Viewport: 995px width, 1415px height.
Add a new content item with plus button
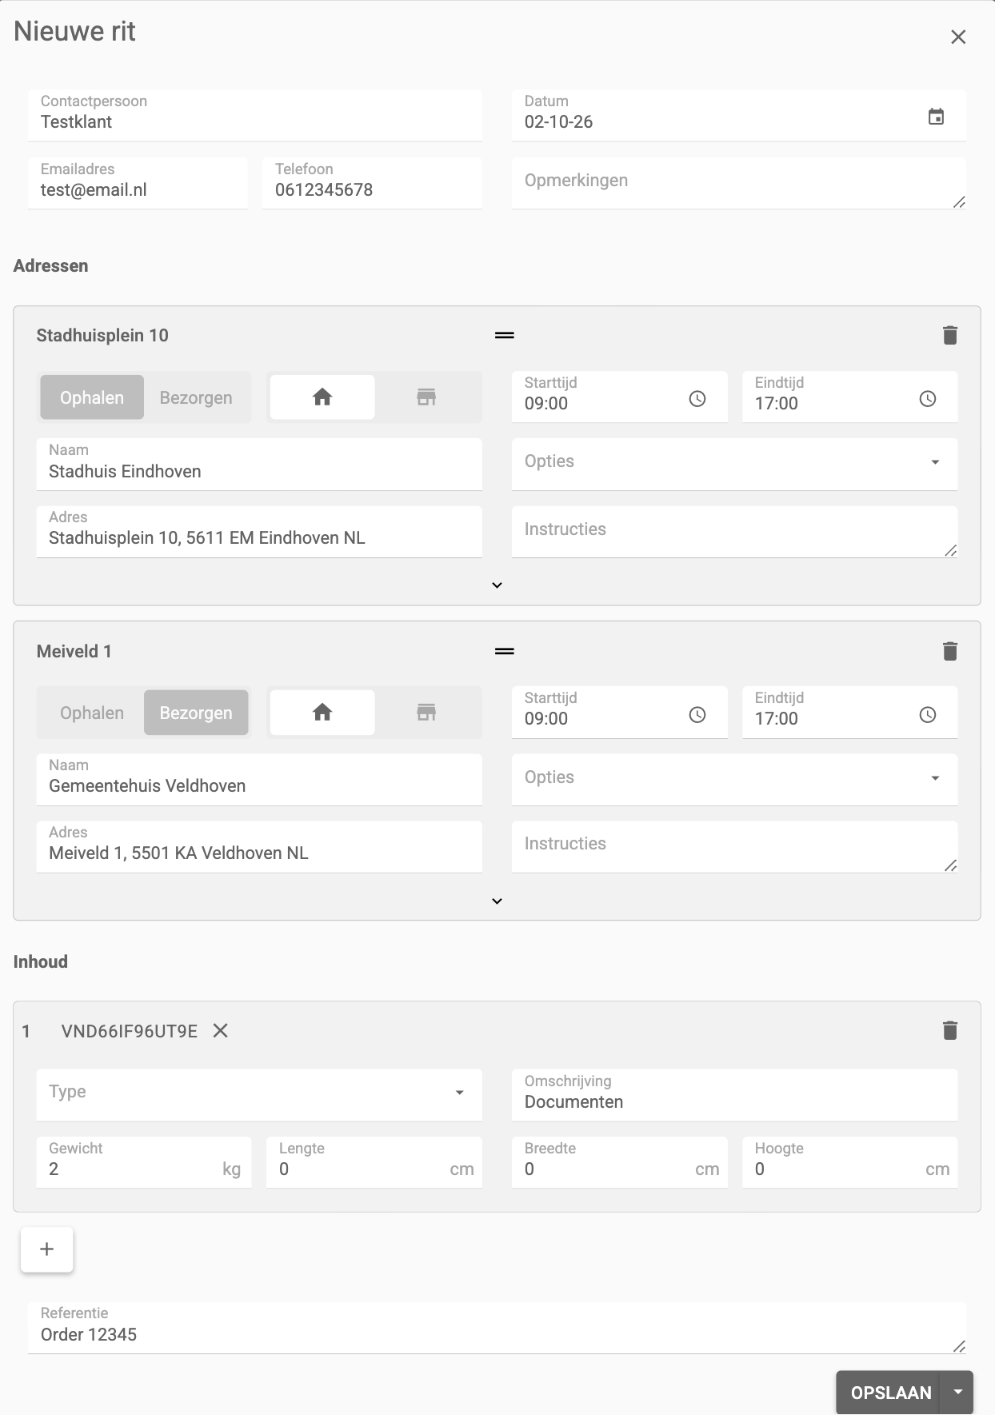click(47, 1249)
